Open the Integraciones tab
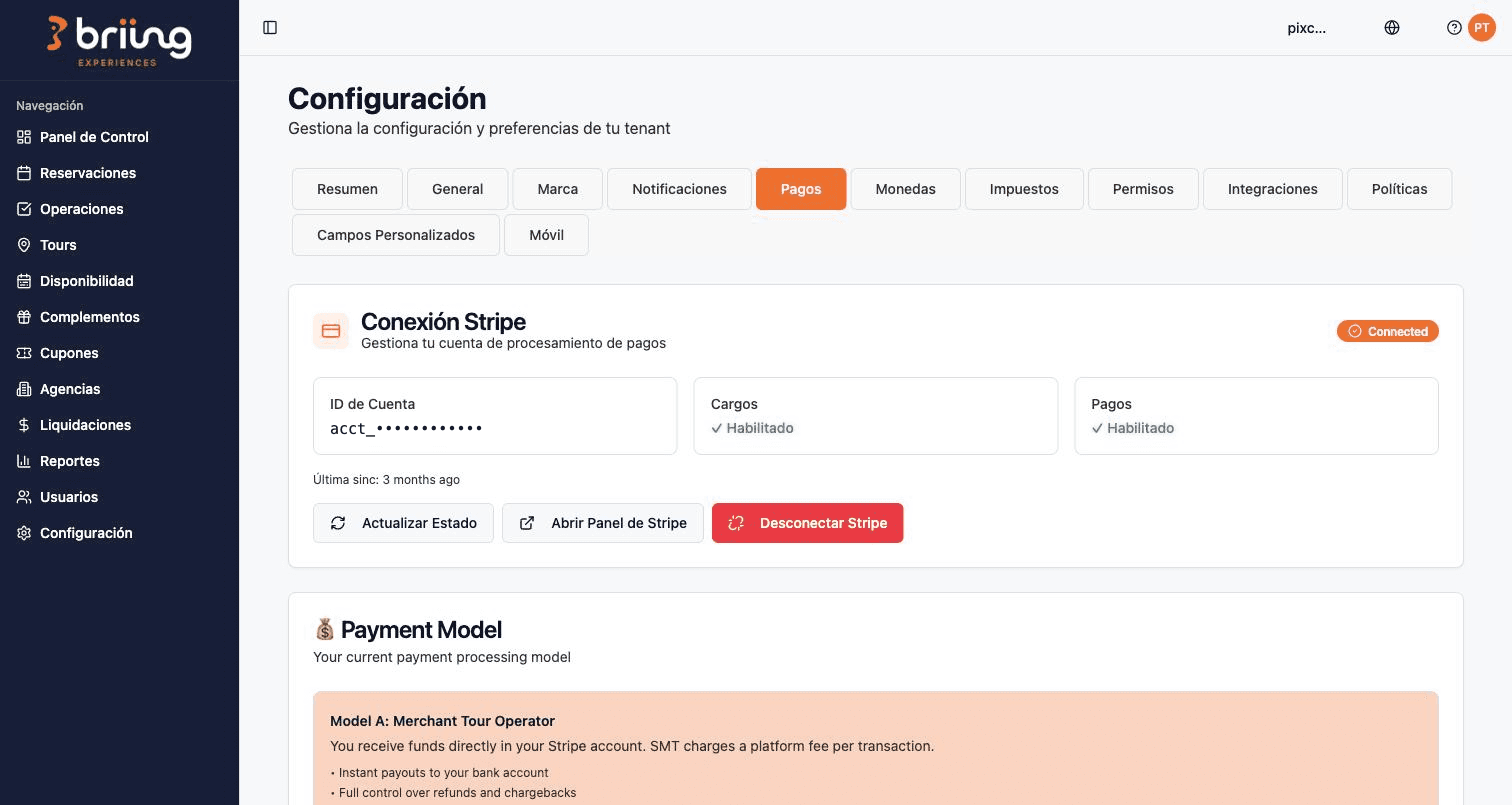 tap(1273, 189)
